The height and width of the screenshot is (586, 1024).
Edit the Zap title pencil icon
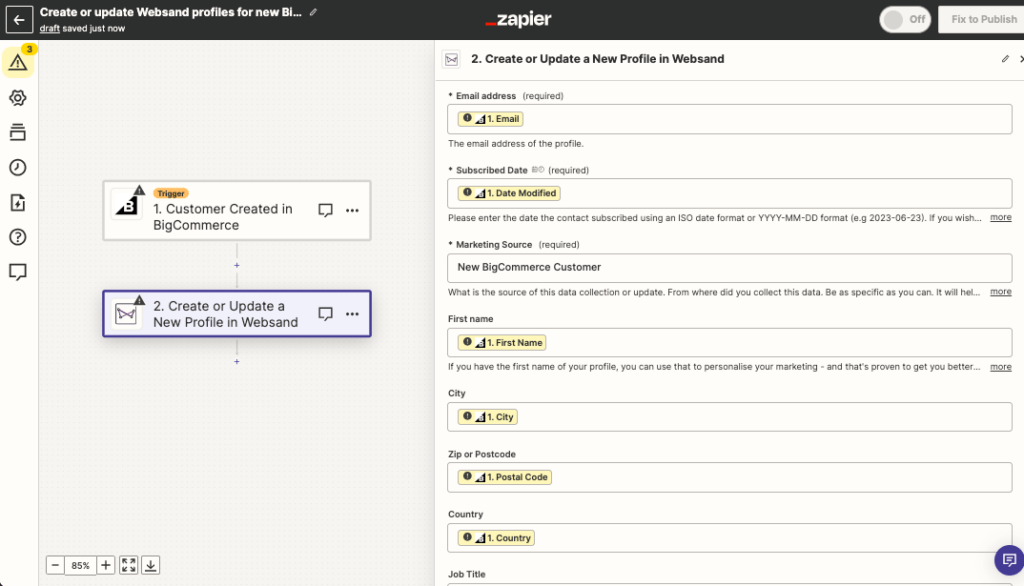[x=313, y=12]
